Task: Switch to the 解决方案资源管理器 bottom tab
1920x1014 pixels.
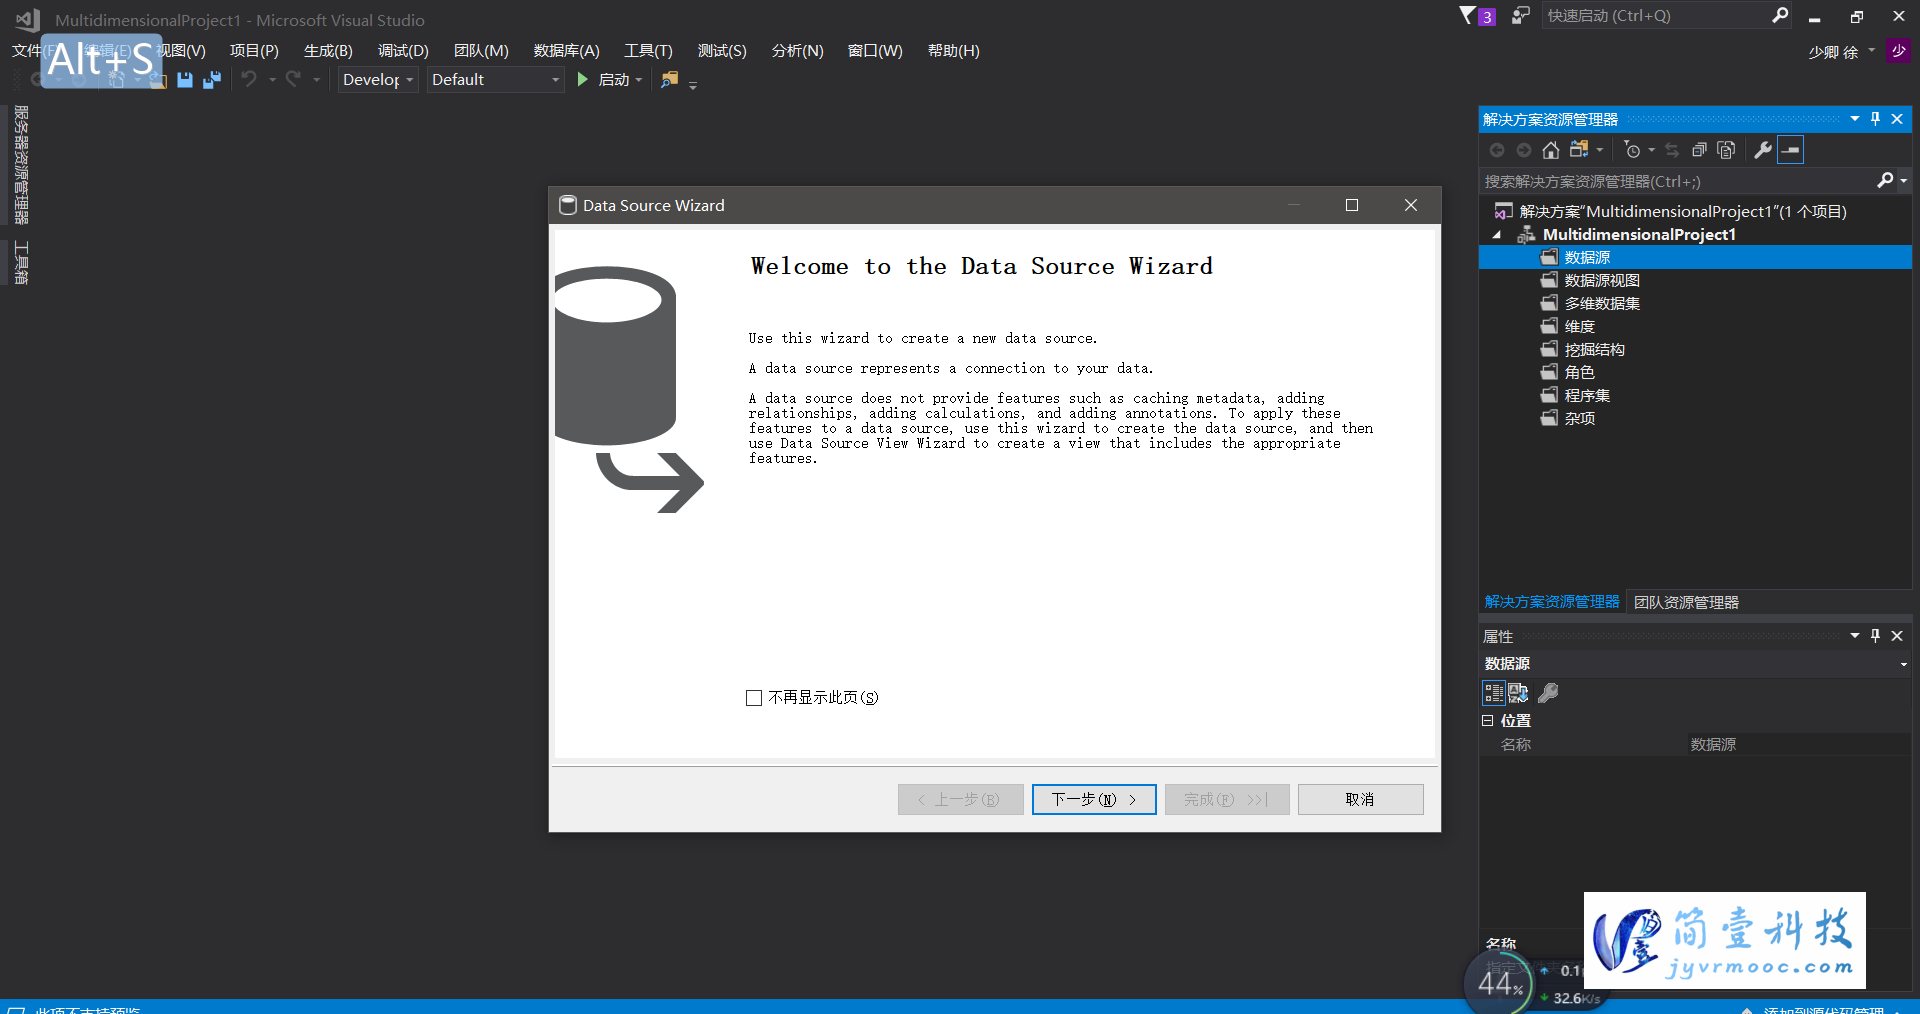Action: [1552, 602]
